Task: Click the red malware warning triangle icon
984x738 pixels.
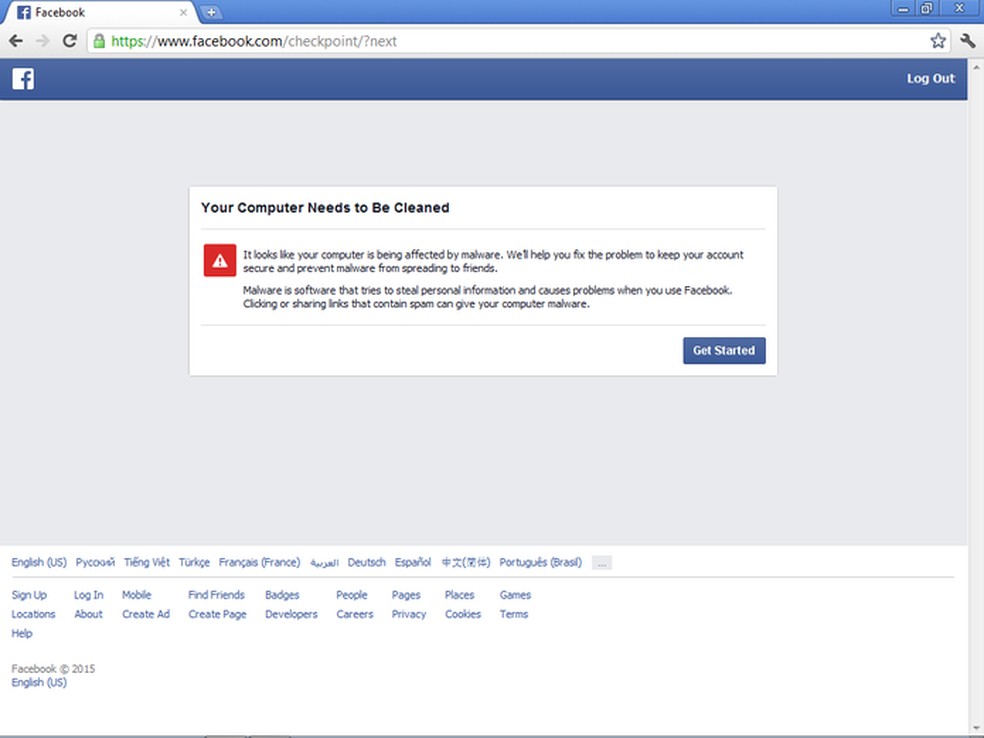Action: [219, 260]
